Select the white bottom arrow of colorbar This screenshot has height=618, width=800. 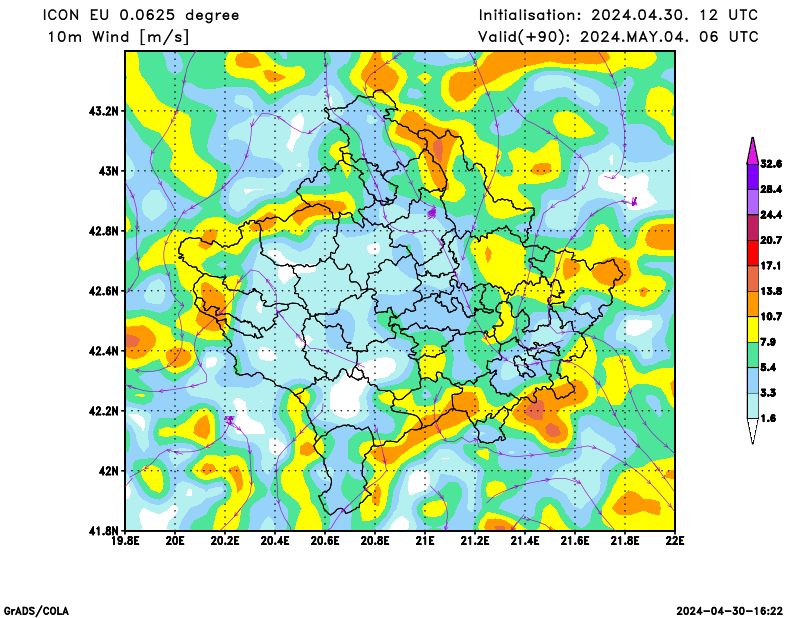coord(753,431)
